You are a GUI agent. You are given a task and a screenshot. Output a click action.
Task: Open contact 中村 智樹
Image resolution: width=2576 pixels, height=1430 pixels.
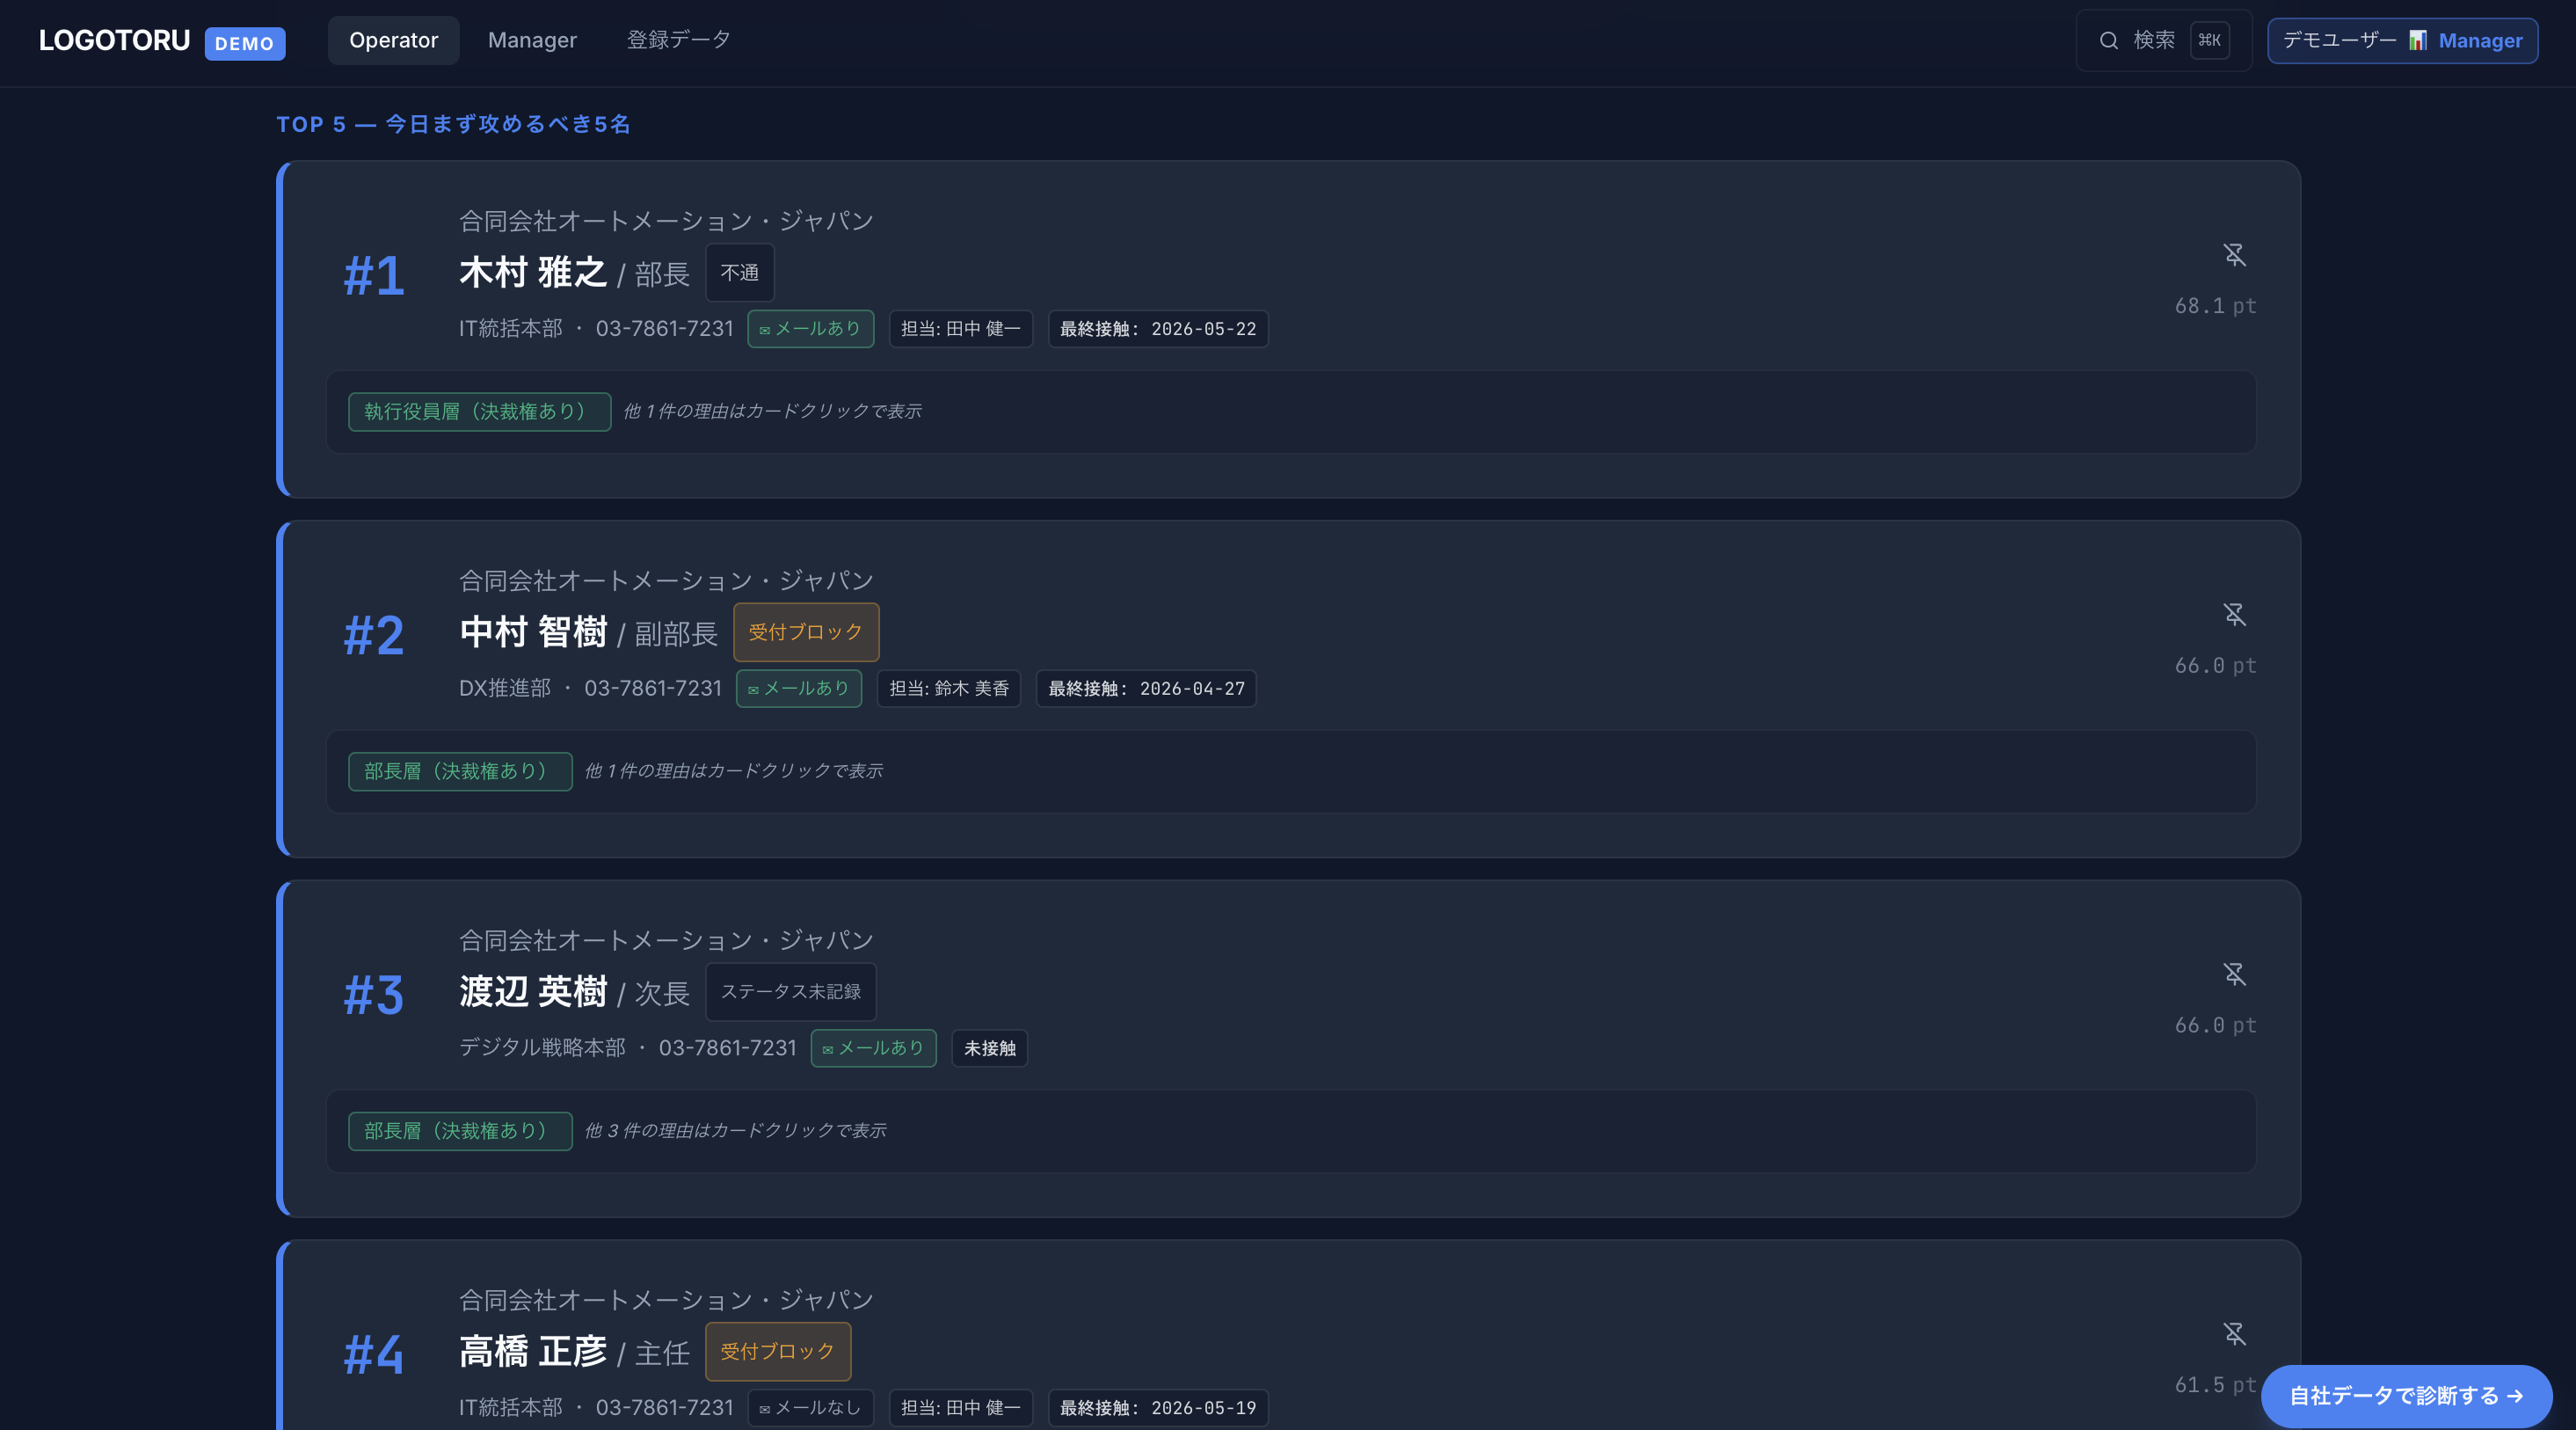[533, 632]
